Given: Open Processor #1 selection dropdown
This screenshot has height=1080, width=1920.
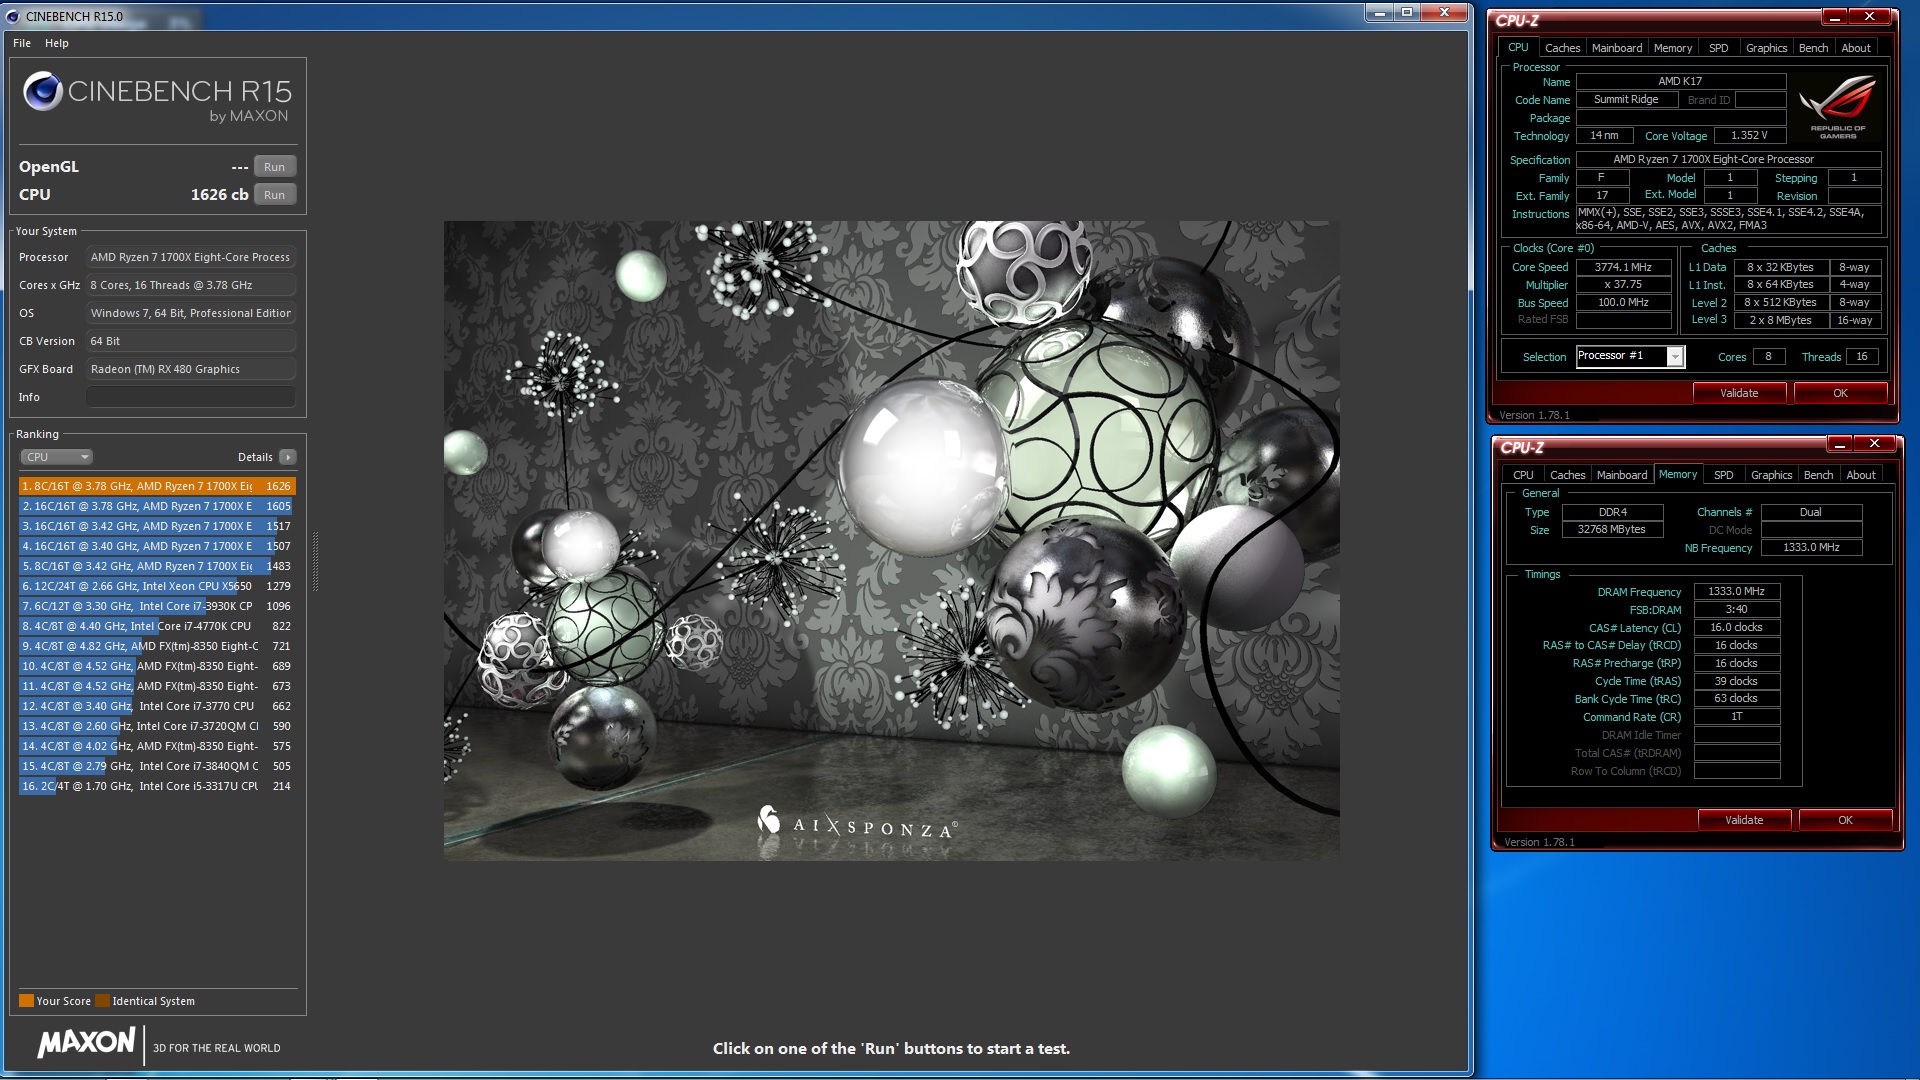Looking at the screenshot, I should point(1631,356).
